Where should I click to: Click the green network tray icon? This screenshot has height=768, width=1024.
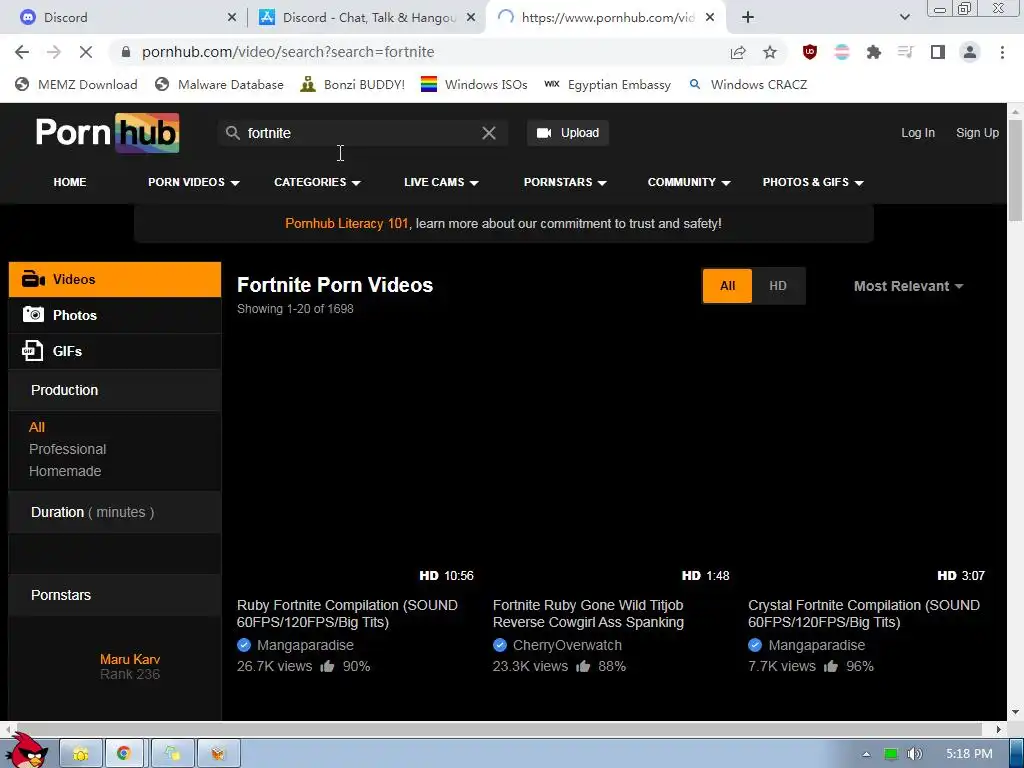(x=890, y=754)
